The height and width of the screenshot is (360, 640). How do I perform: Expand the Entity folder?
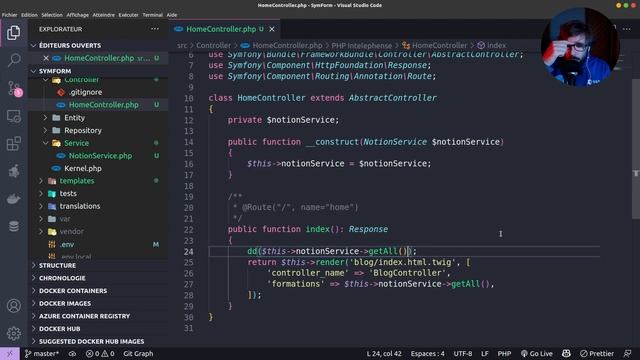coord(74,118)
